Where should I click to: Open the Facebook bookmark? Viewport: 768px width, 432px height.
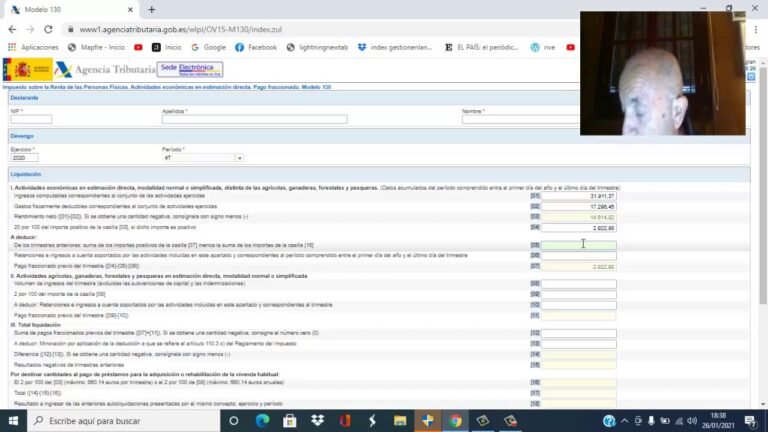256,47
